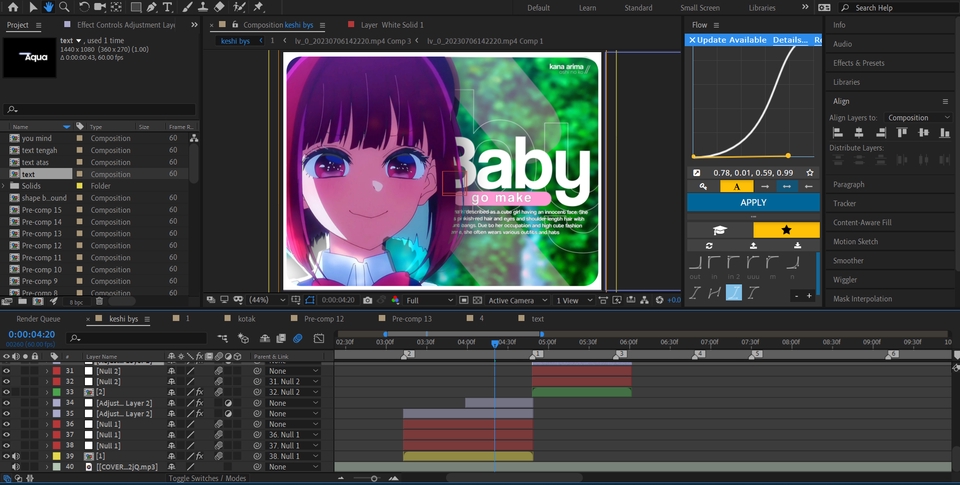This screenshot has width=960, height=485.
Task: Open Align Layers to Composition dropdown
Action: pyautogui.click(x=919, y=118)
